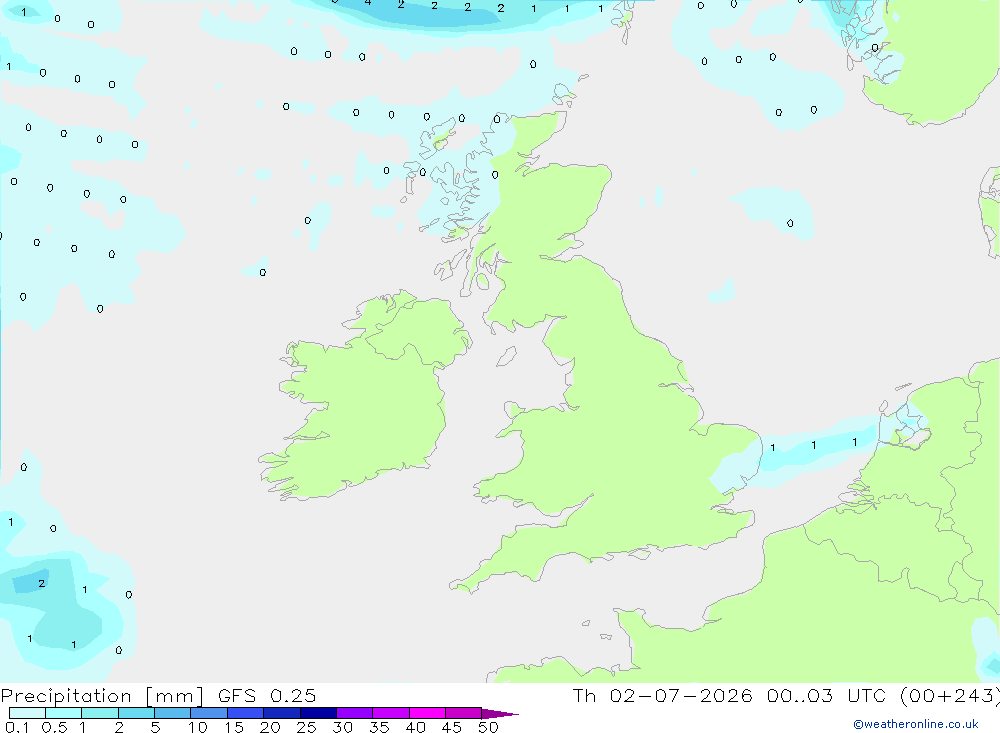Click the 0.5–1 mm legend color swatch
This screenshot has height=733, width=1000.
pyautogui.click(x=64, y=713)
